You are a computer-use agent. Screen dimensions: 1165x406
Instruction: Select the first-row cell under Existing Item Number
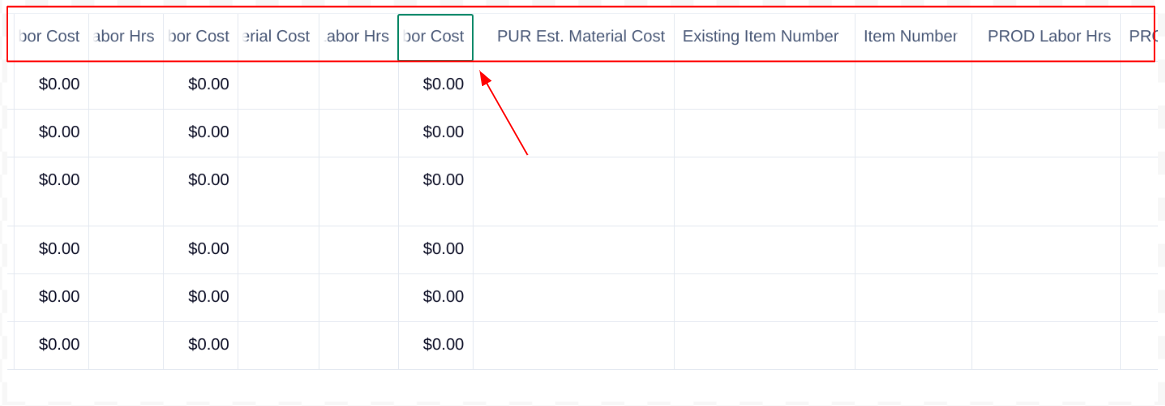765,85
